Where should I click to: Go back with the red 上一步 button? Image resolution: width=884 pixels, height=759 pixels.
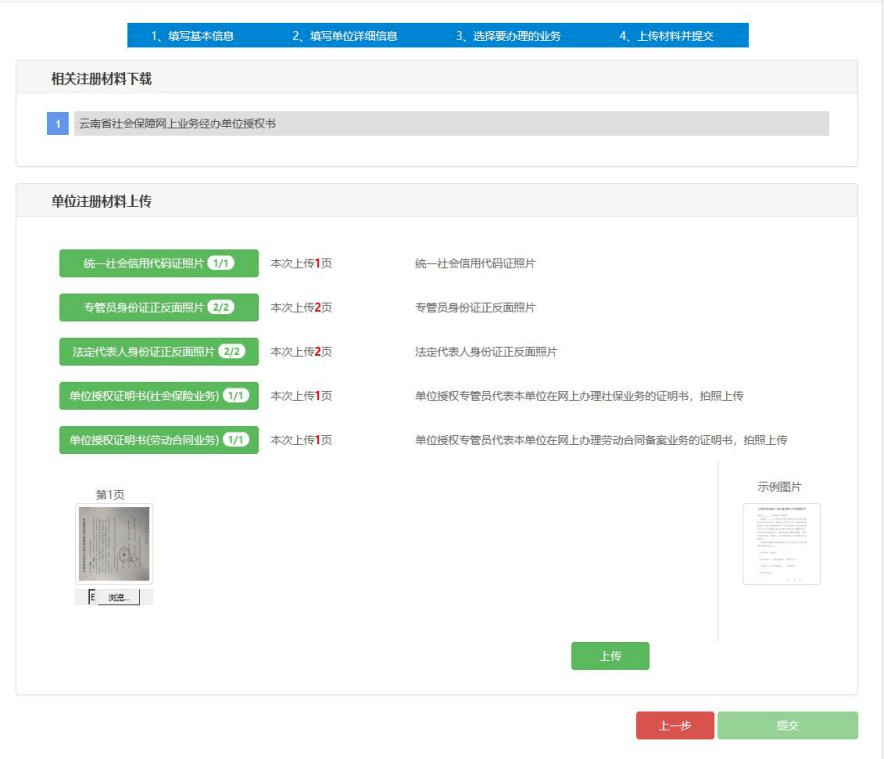click(x=675, y=725)
